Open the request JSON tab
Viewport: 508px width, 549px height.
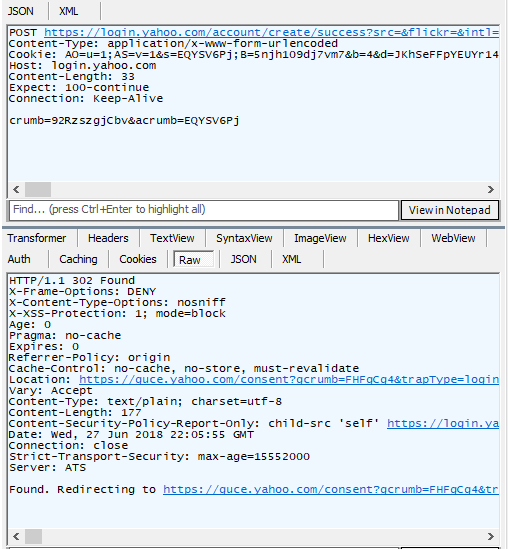tap(21, 11)
